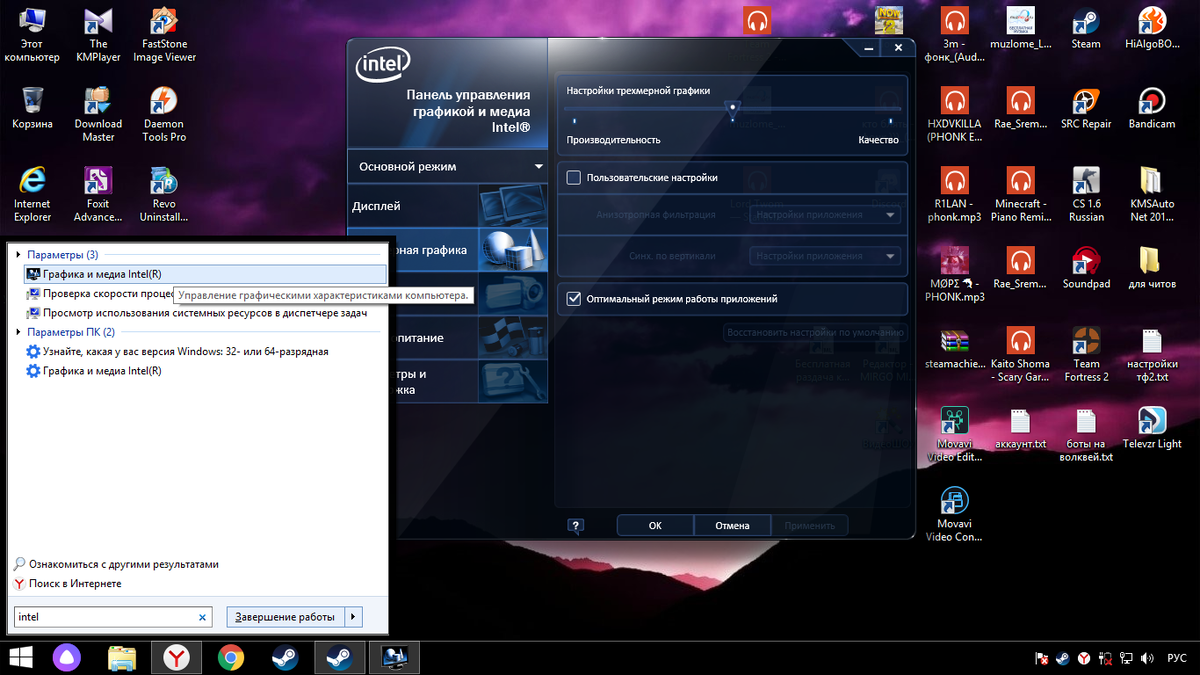Collapse the Параметры ПК (2) results group
The image size is (1200, 675).
[x=19, y=332]
